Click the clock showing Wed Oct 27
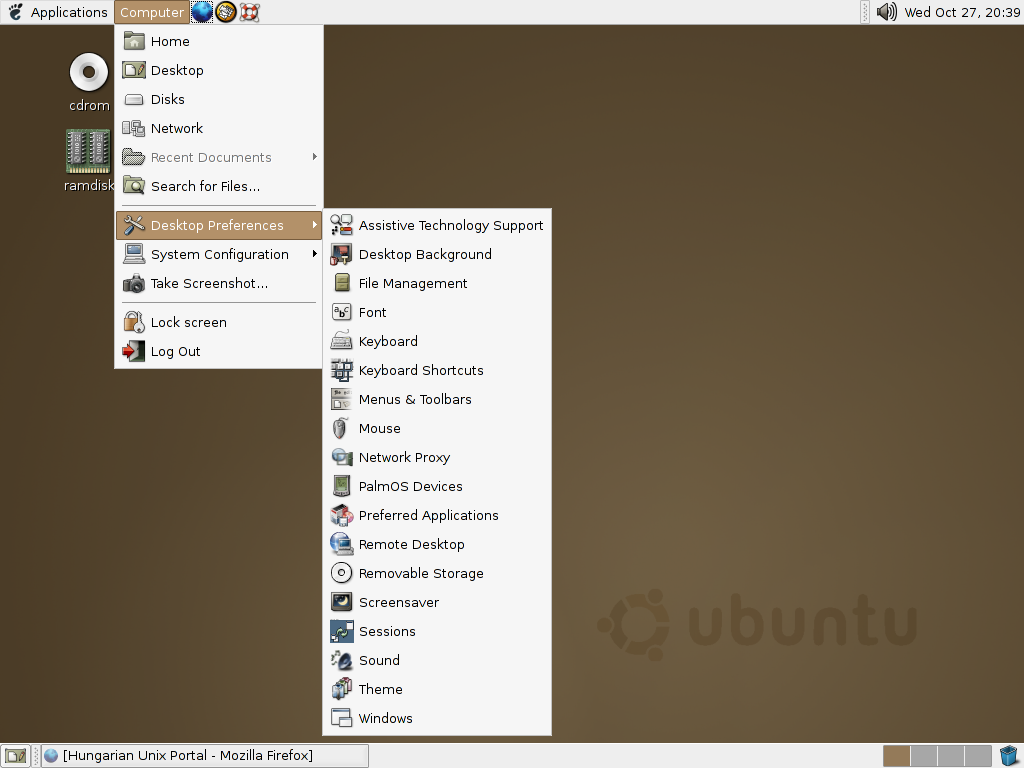 962,12
